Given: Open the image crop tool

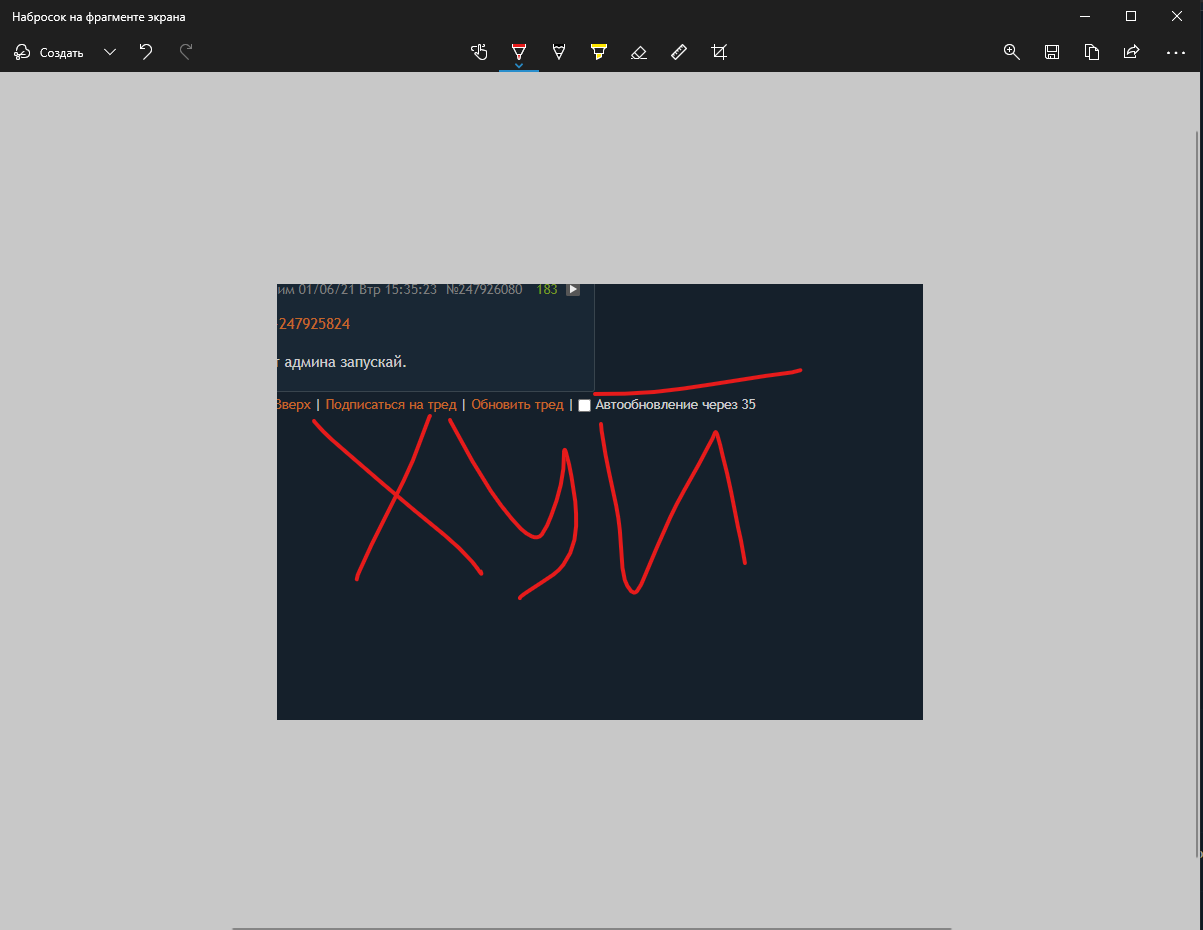Looking at the screenshot, I should point(719,52).
